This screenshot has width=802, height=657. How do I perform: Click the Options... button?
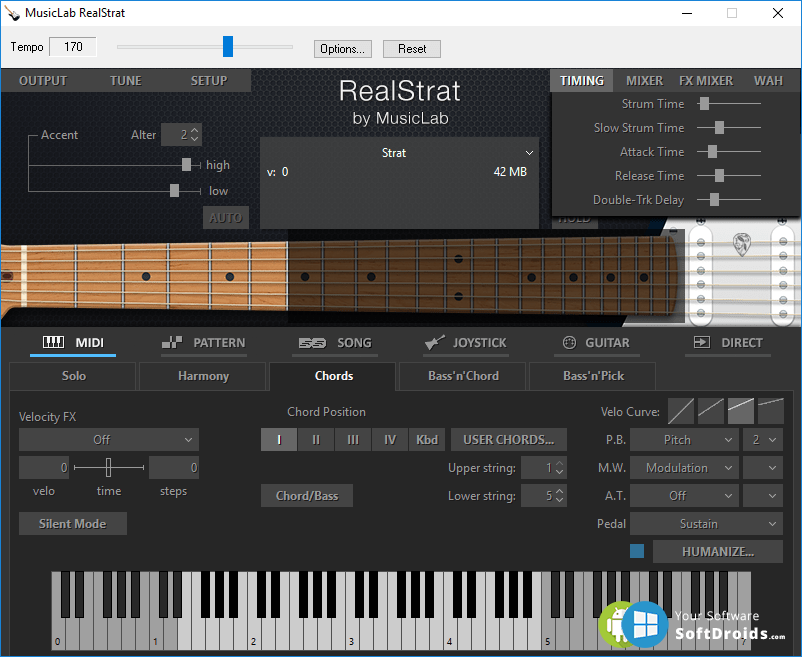[x=343, y=49]
